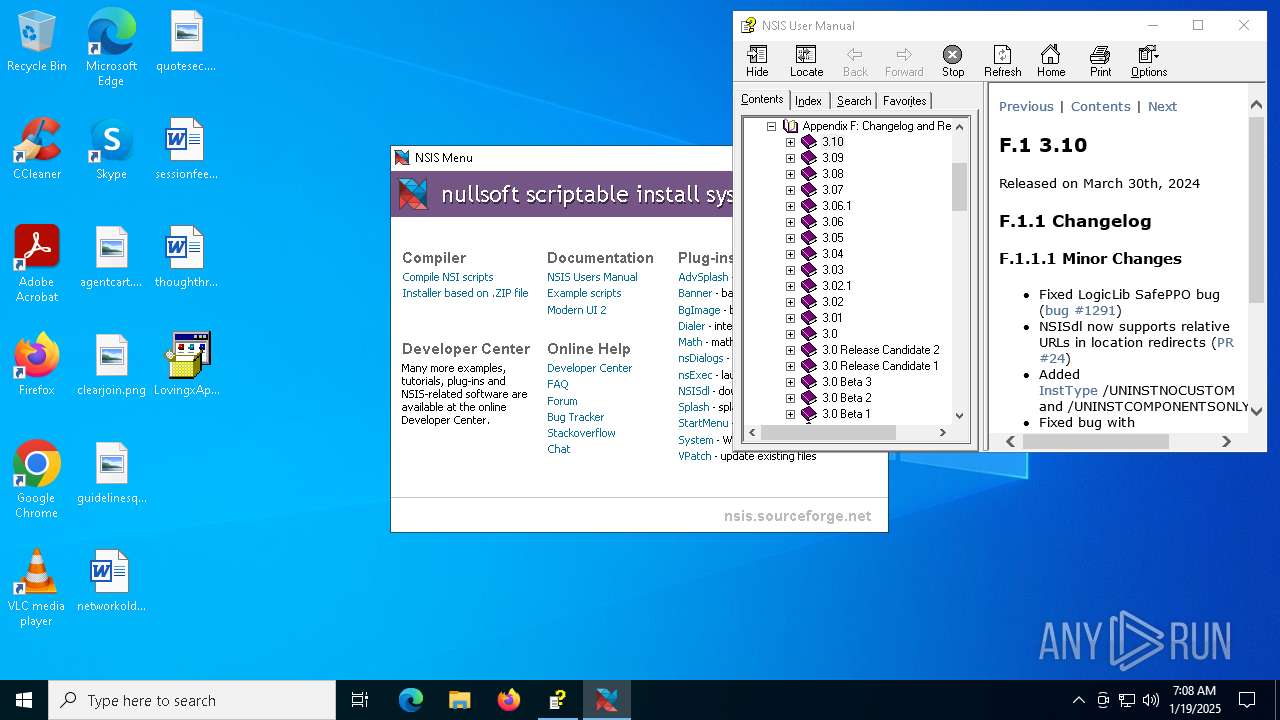
Task: Switch to the Search tab
Action: click(x=854, y=100)
